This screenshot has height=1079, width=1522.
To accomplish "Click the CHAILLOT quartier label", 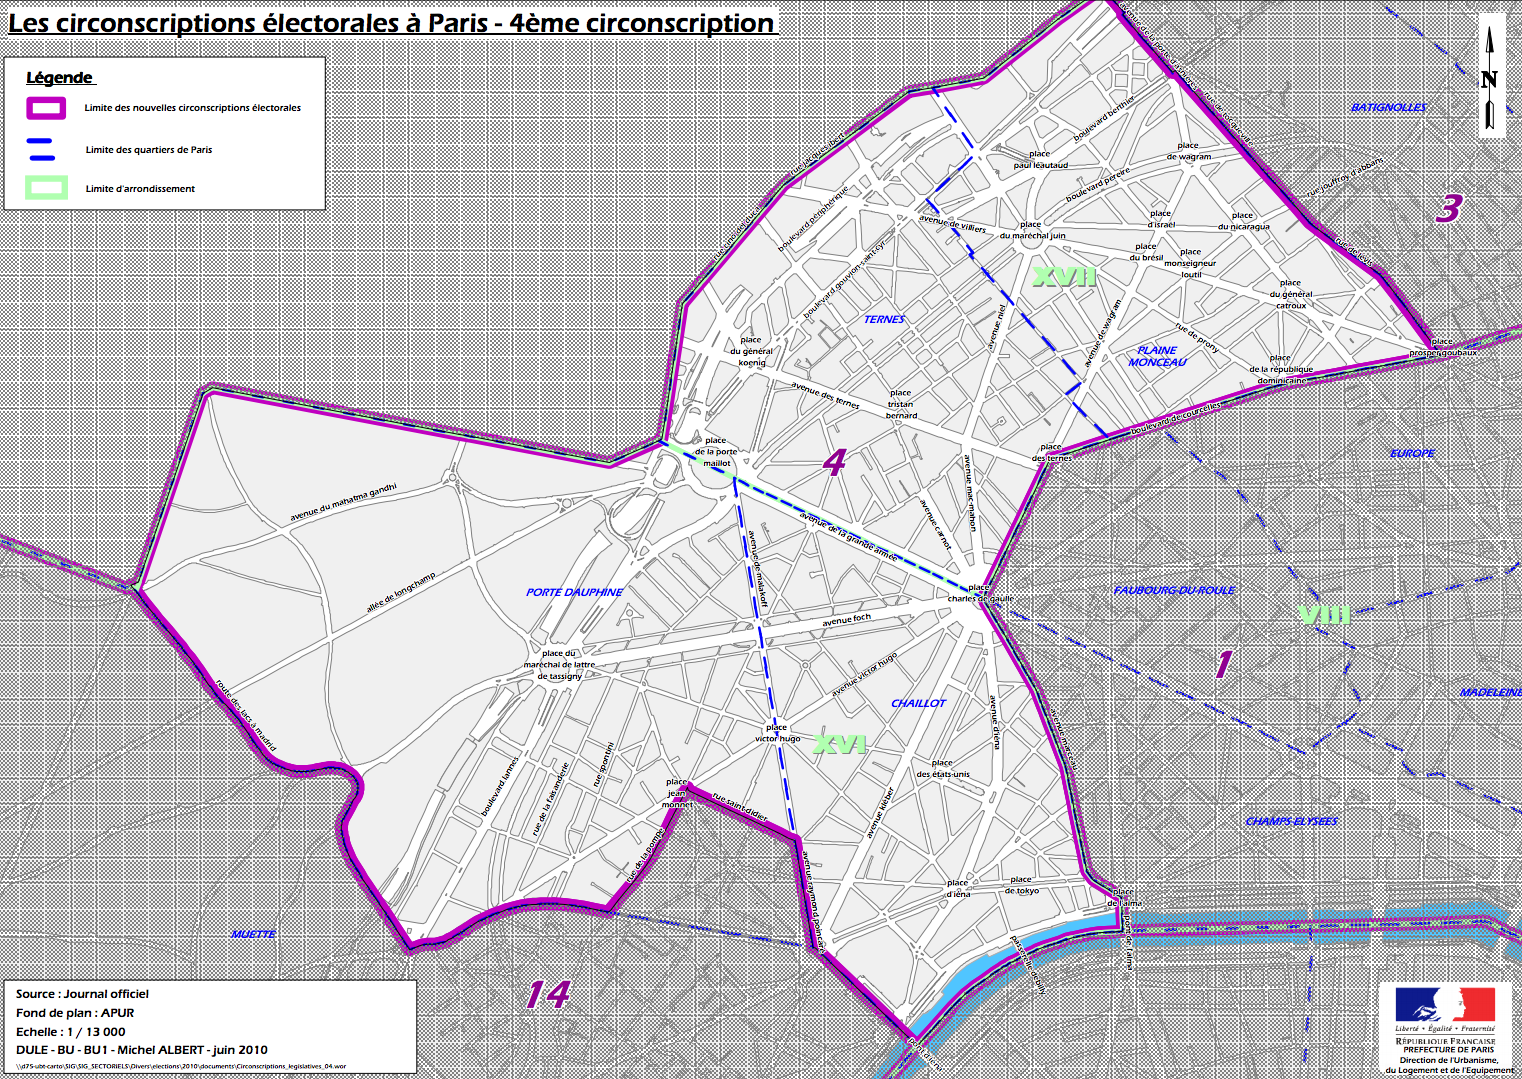I will click(x=918, y=703).
